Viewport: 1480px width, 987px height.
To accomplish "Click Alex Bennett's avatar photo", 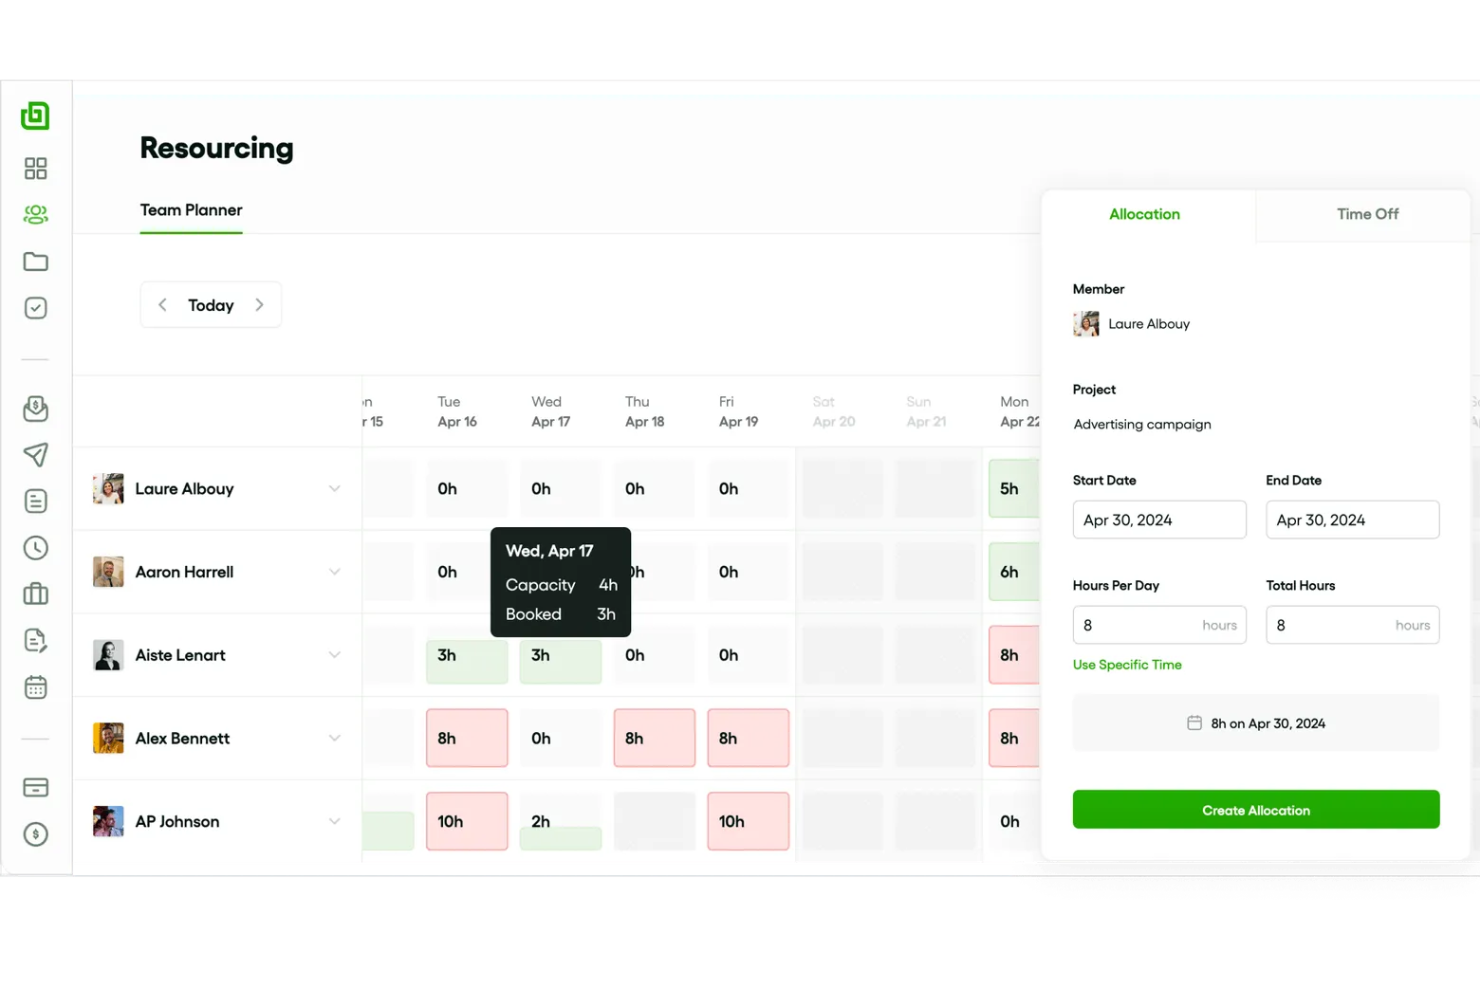I will [x=108, y=738].
